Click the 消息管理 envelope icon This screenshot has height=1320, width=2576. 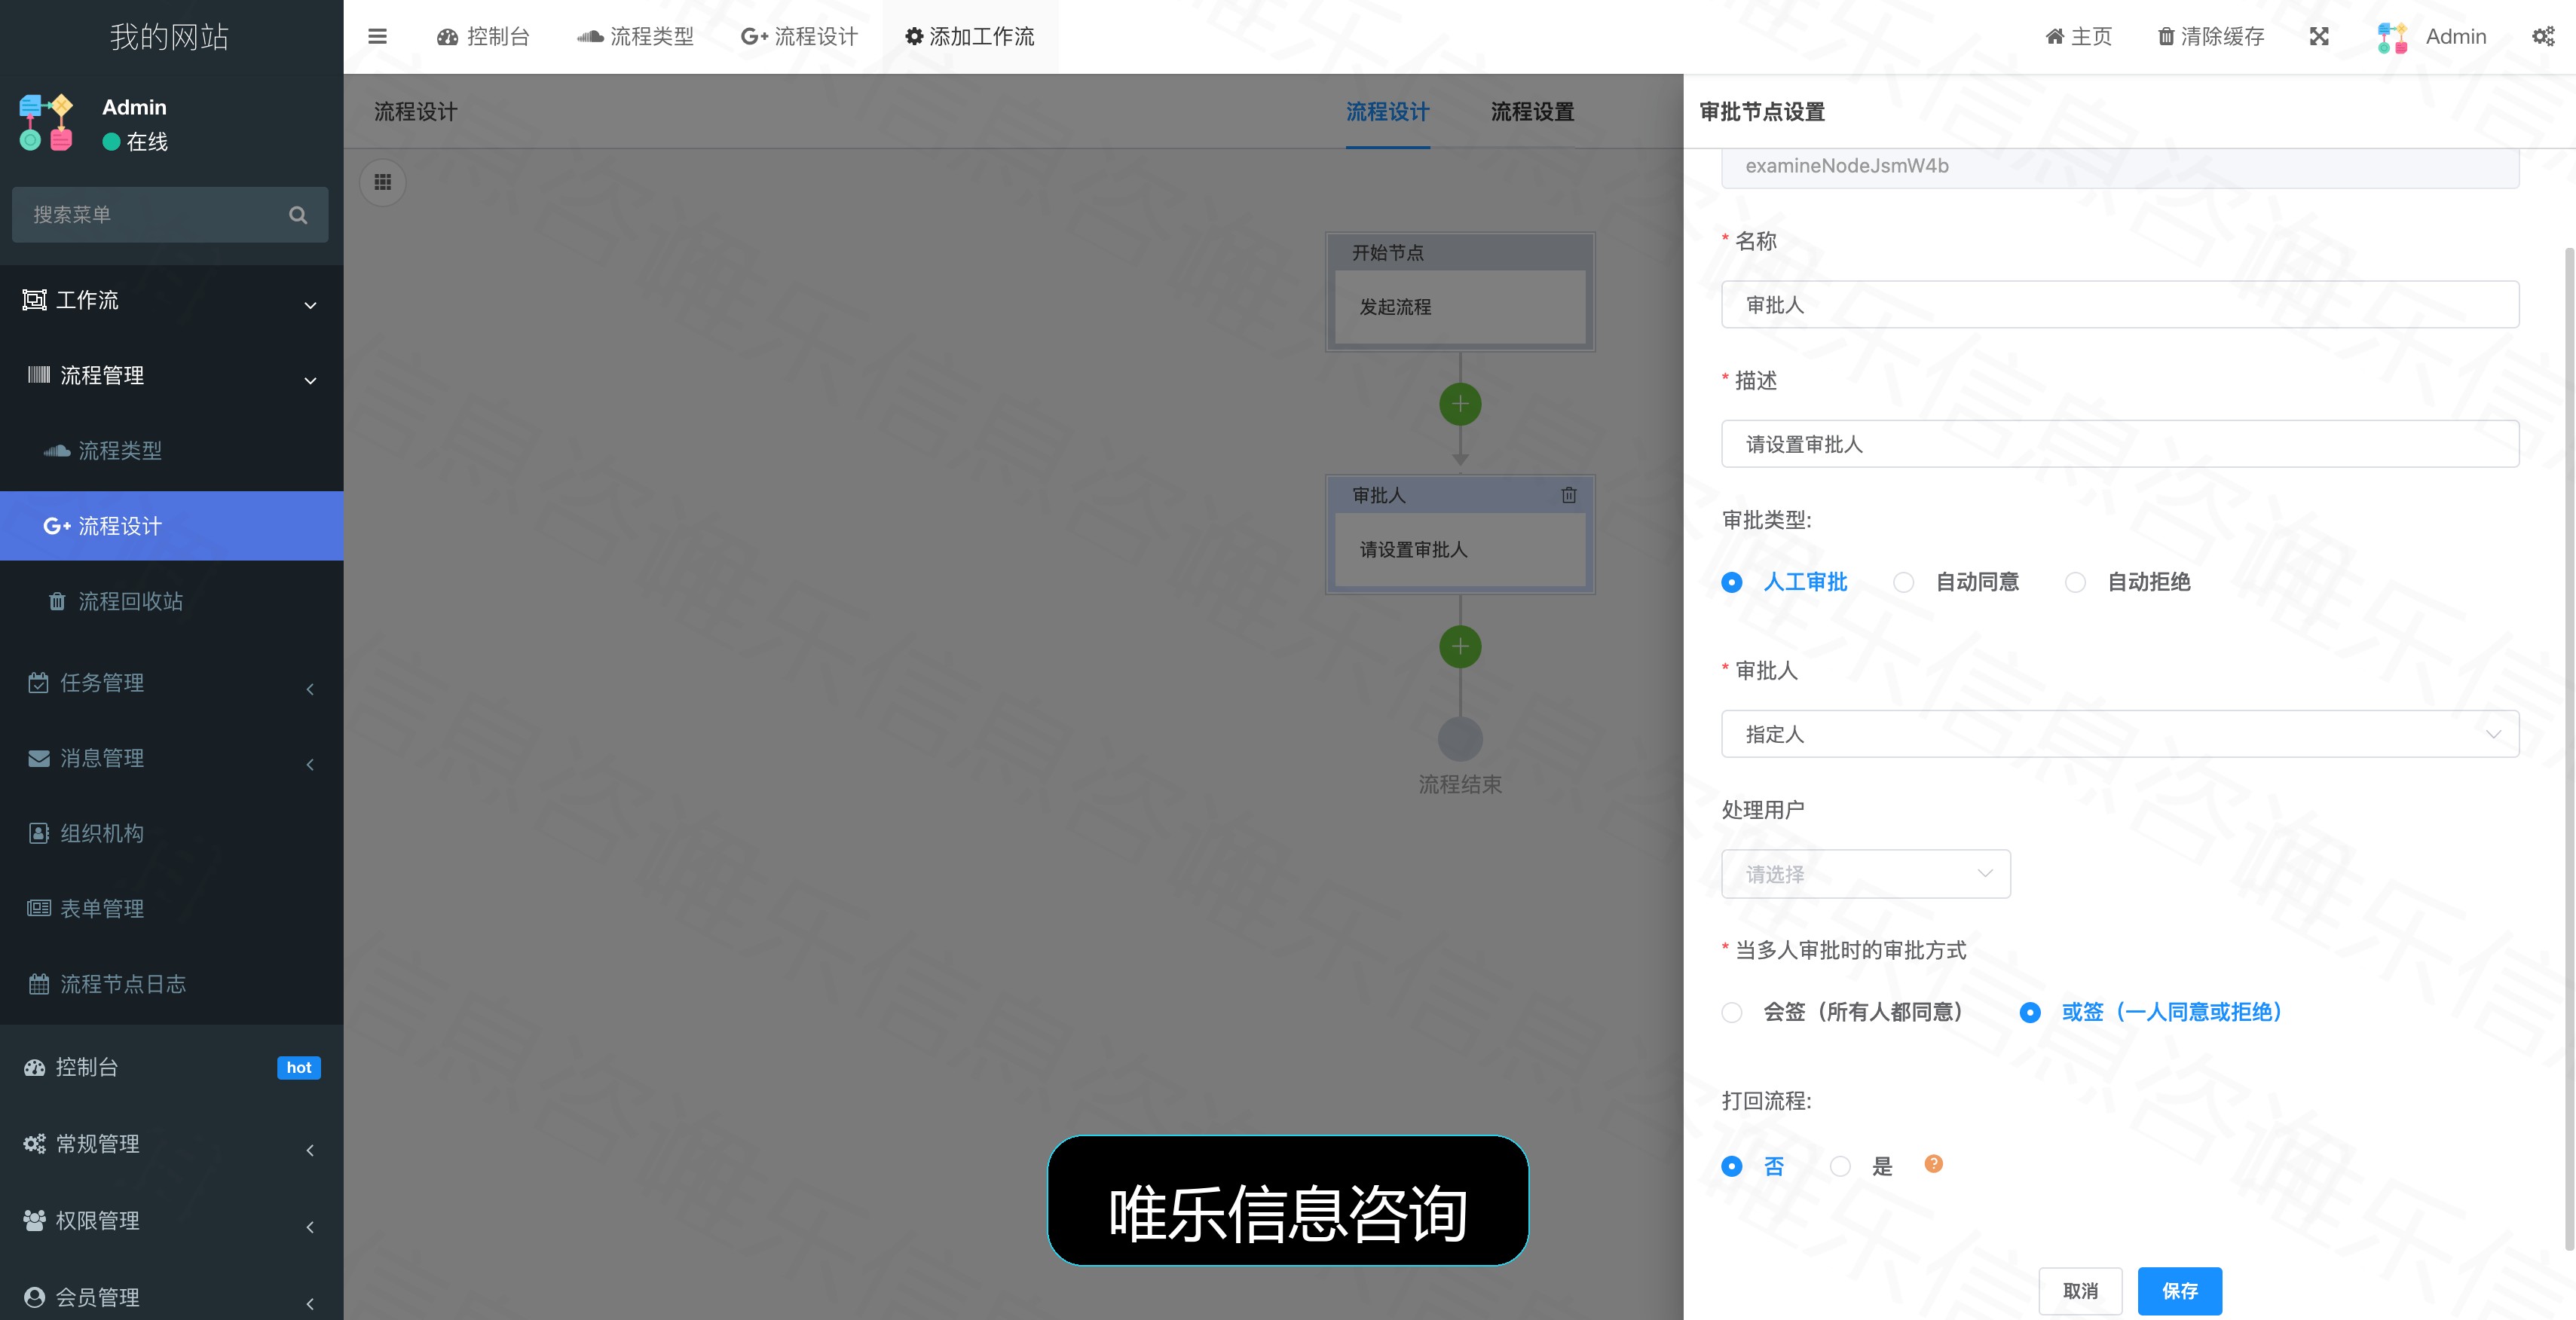[39, 758]
